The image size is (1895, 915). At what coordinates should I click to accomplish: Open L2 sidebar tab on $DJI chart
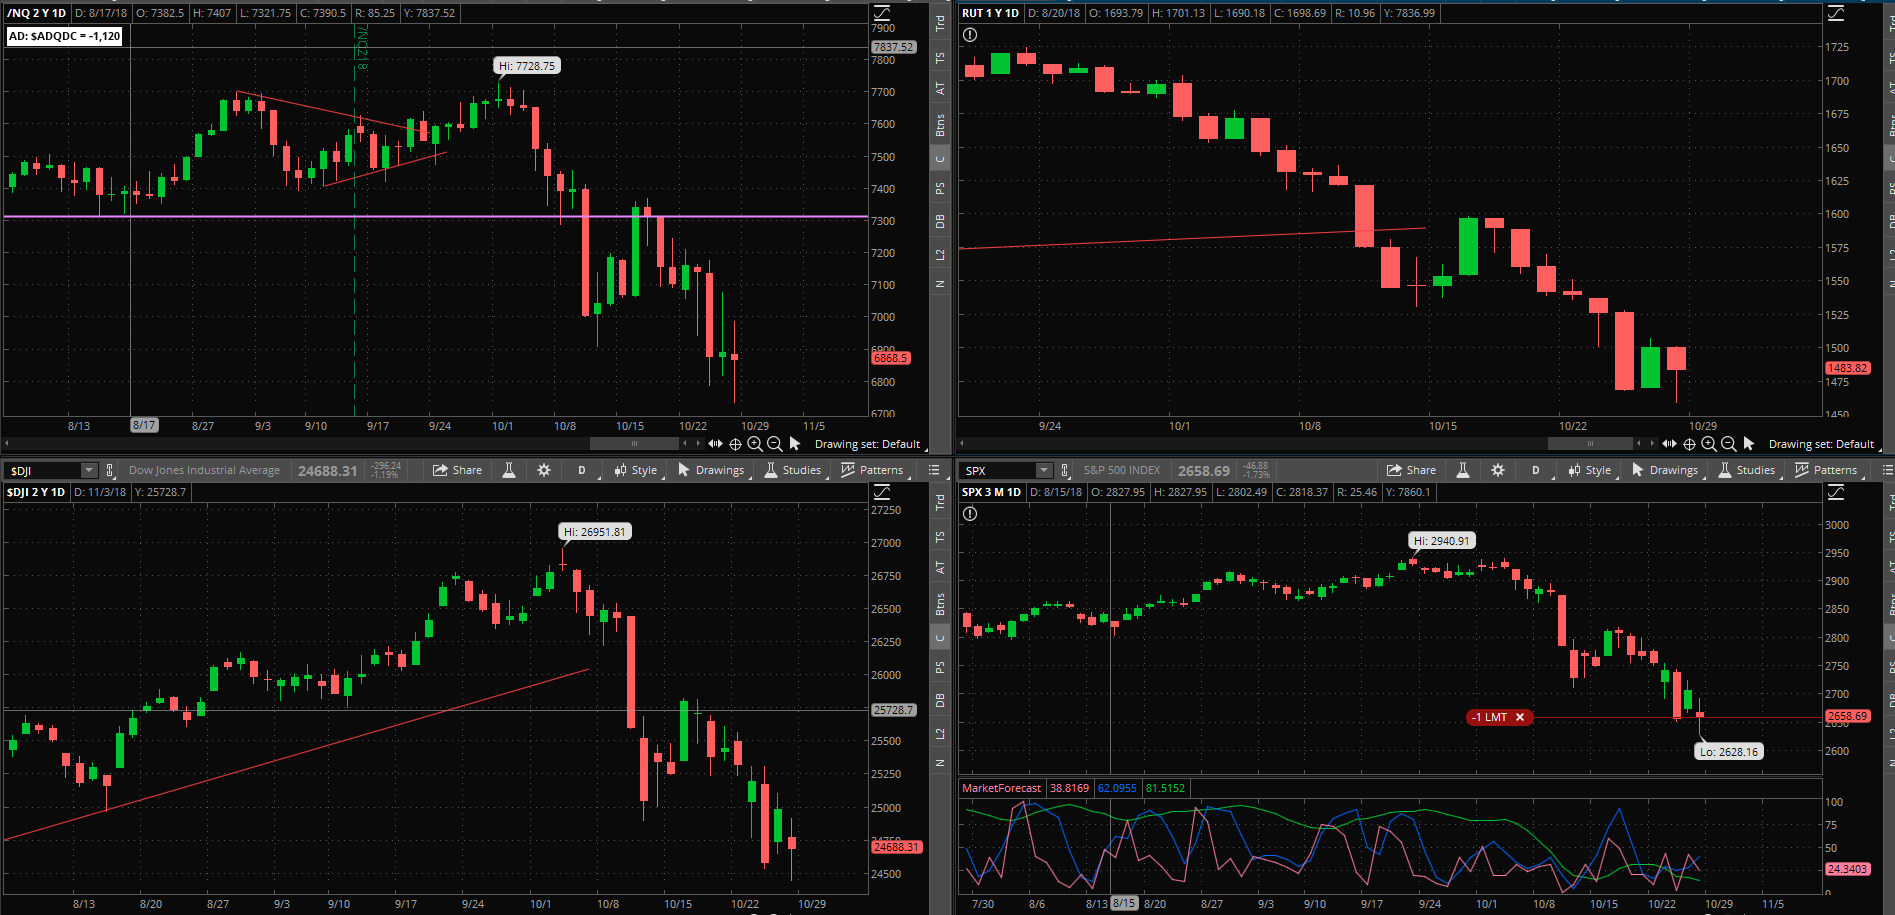940,734
